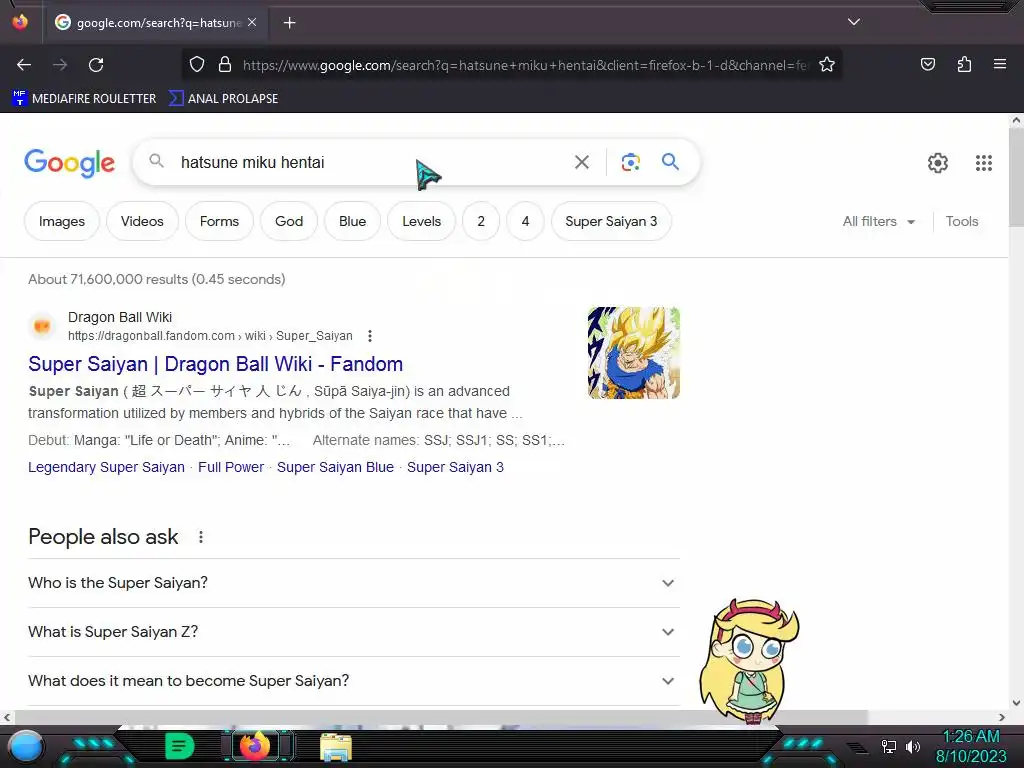
Task: Expand the All filters dropdown
Action: 878,221
